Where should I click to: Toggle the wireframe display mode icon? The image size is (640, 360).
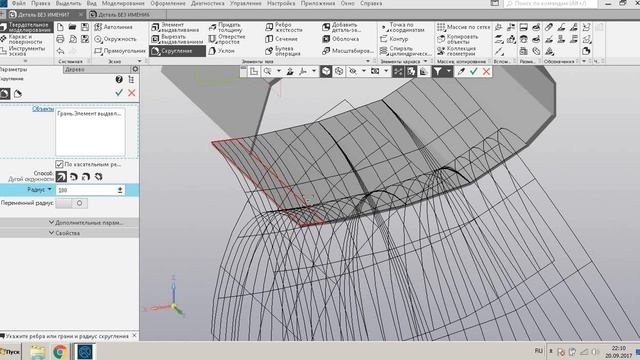click(x=339, y=71)
